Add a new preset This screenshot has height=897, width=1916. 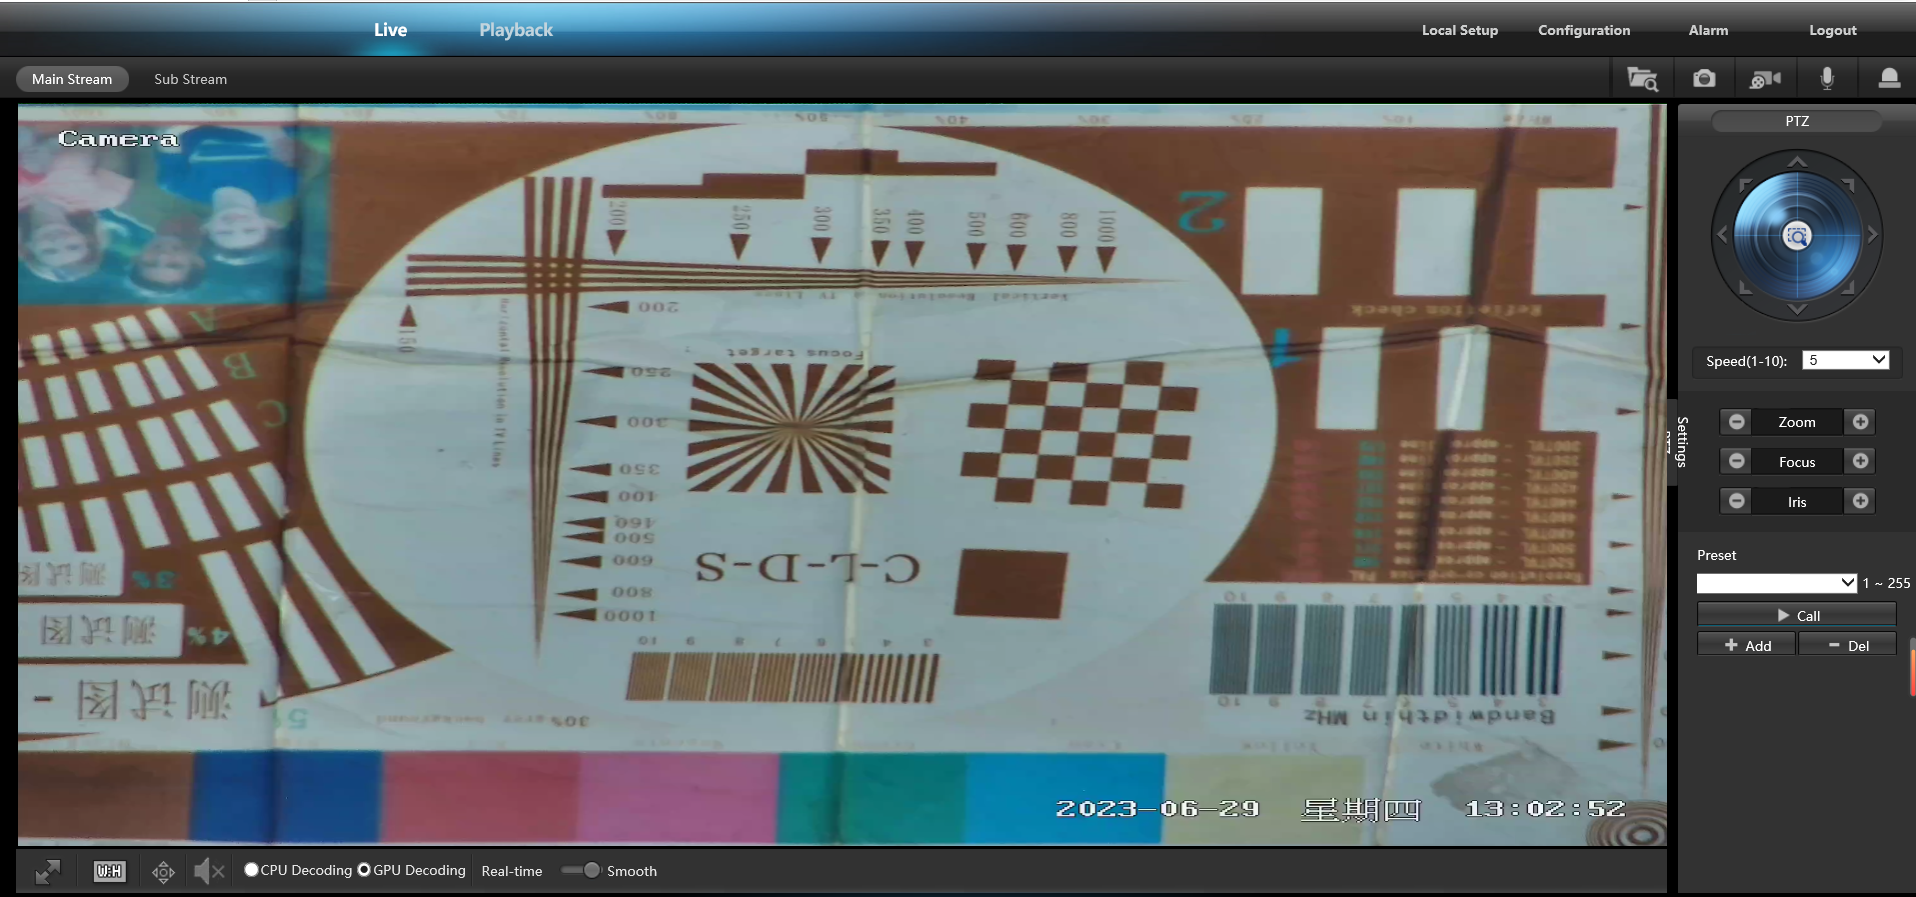coord(1746,645)
